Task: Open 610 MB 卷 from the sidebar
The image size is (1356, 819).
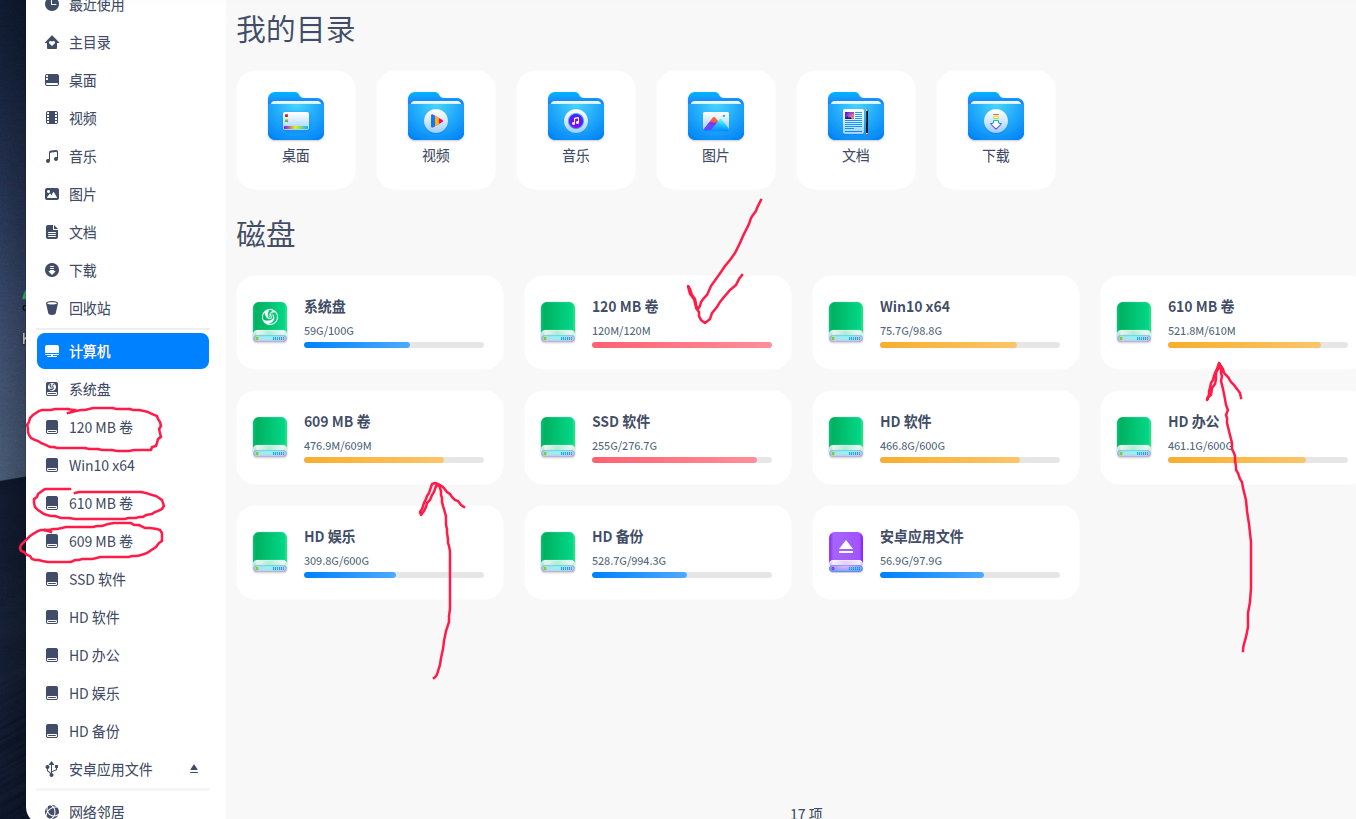Action: tap(123, 503)
